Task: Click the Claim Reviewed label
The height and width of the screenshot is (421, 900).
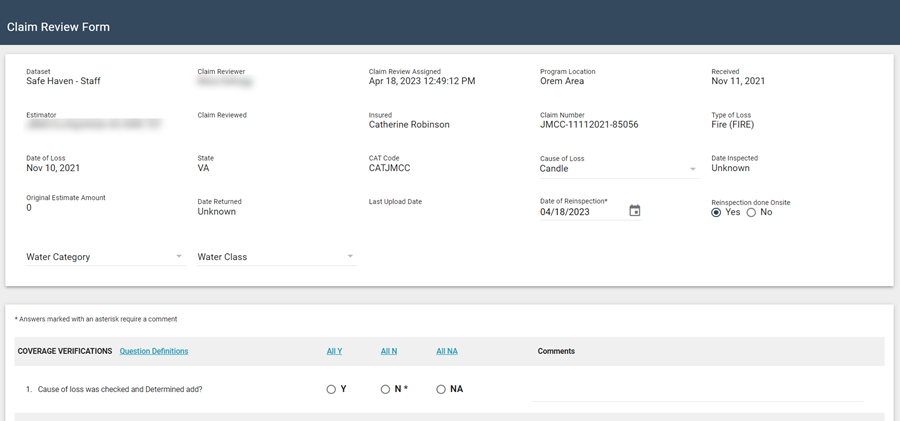Action: pos(222,115)
